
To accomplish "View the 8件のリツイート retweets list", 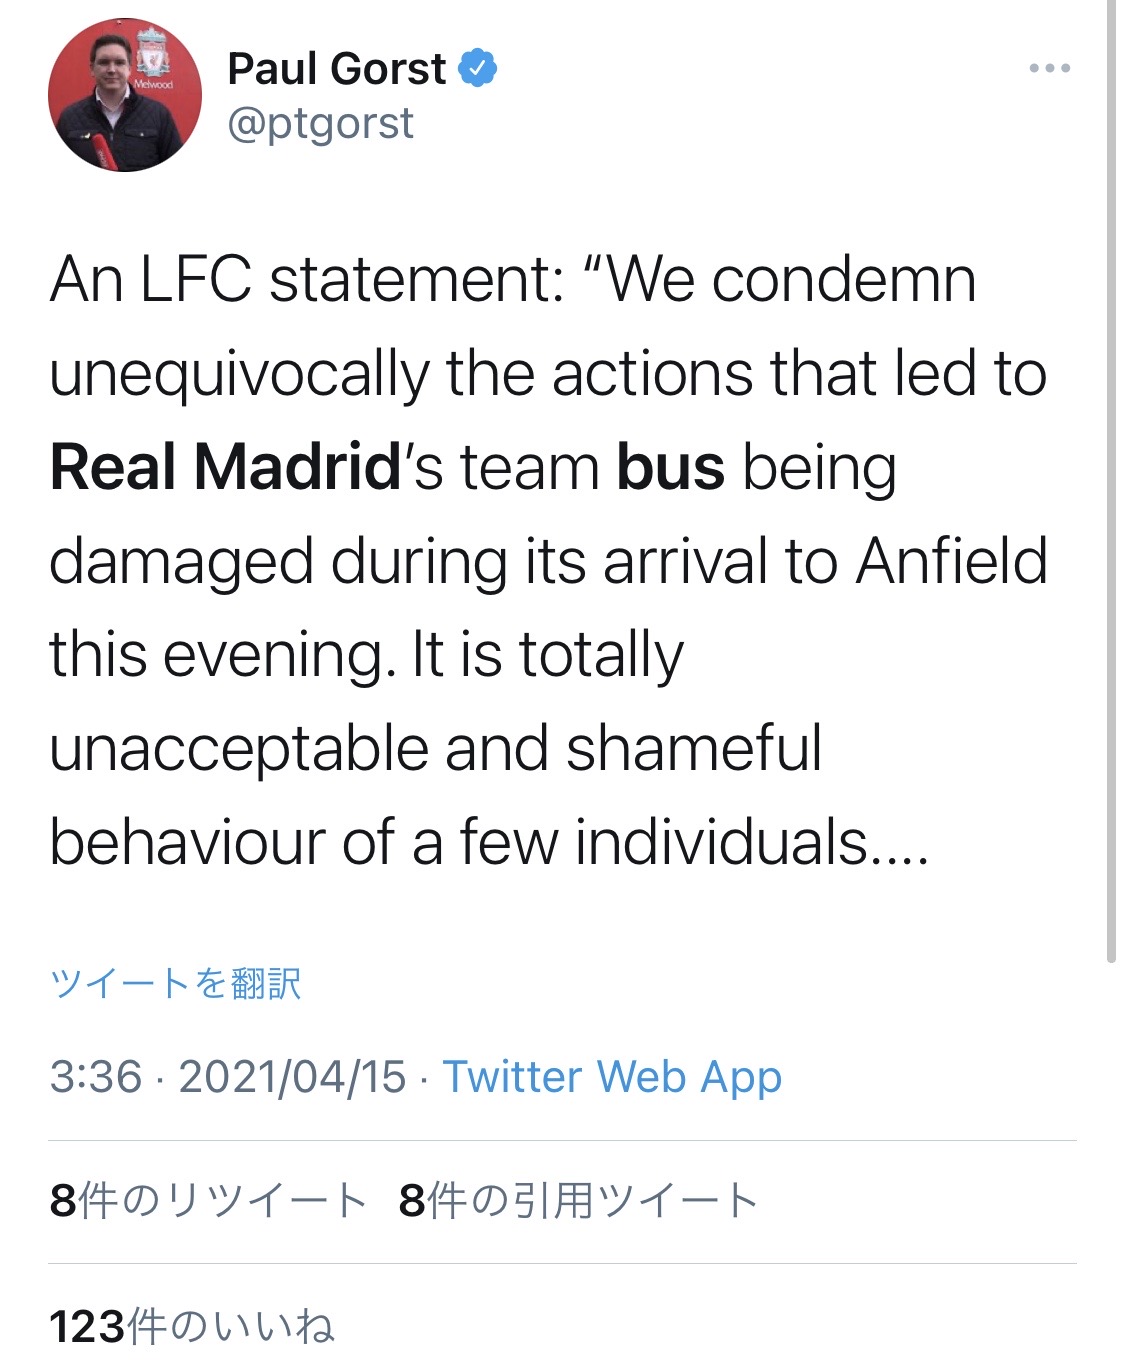I will pos(208,1201).
